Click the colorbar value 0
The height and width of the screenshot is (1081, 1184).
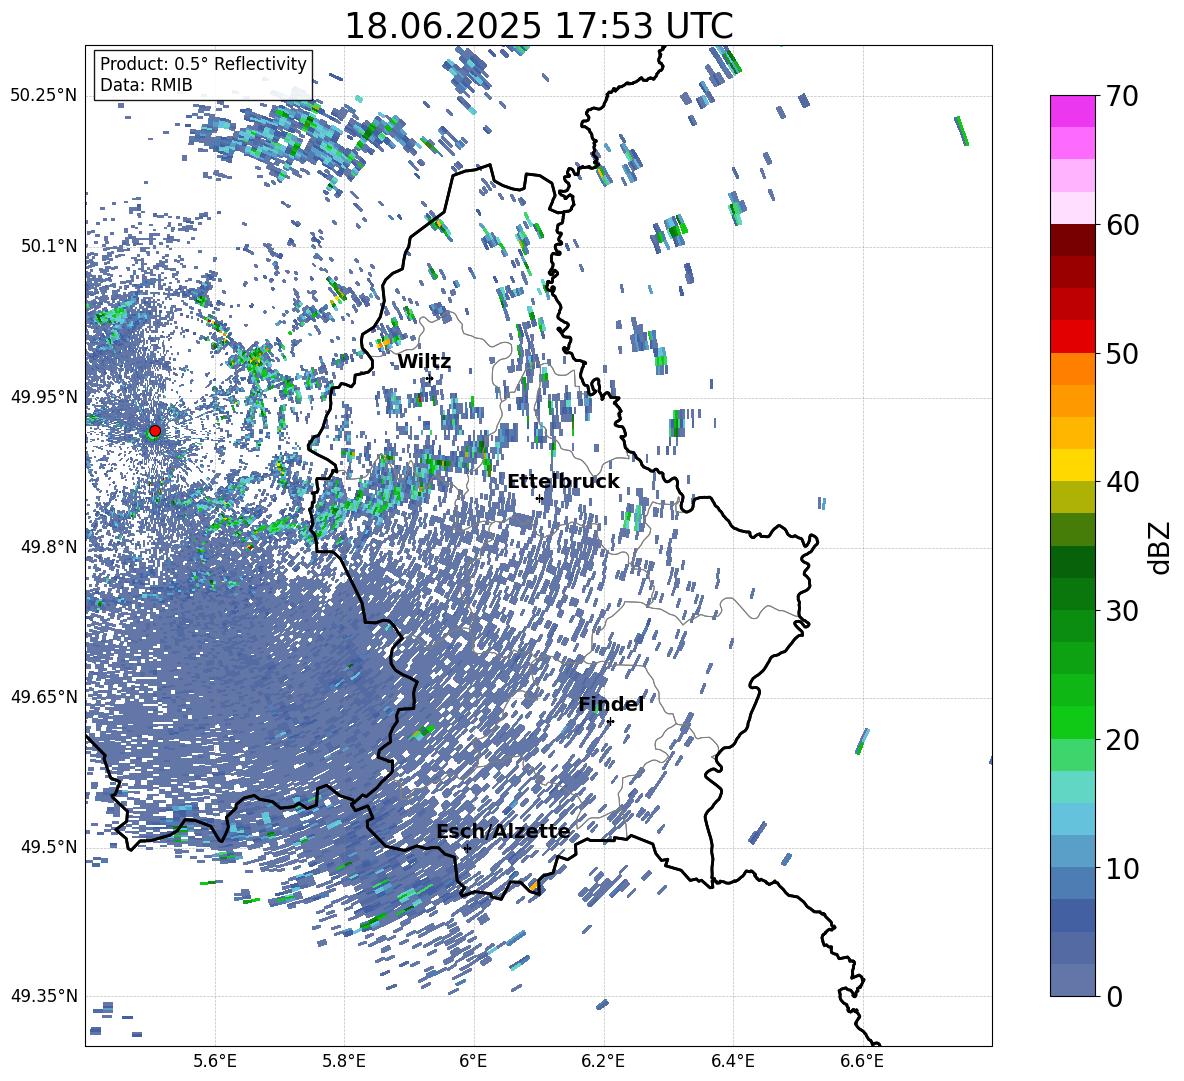pos(1115,996)
